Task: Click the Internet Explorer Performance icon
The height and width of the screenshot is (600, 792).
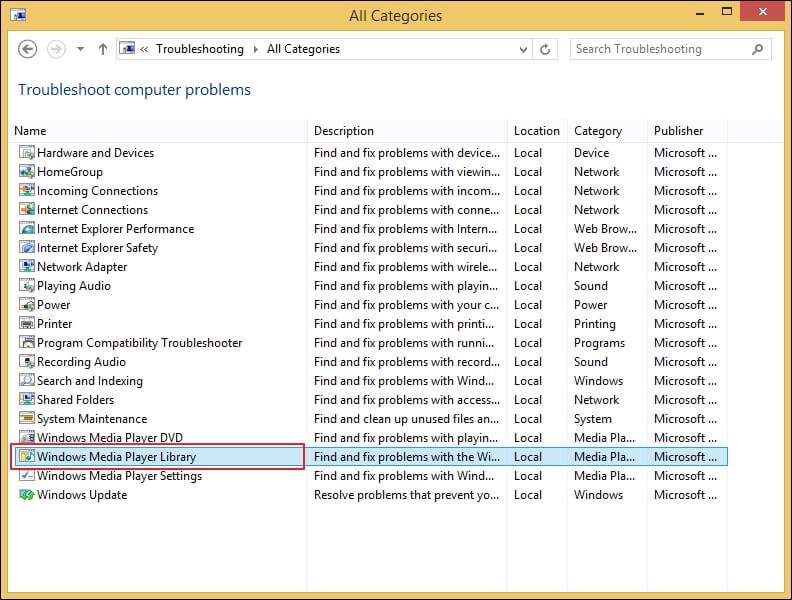Action: coord(27,229)
